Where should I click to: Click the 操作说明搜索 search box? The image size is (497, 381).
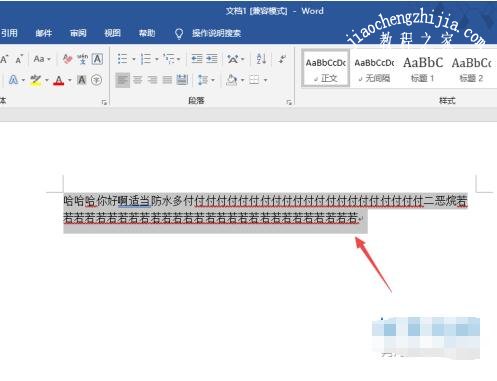pos(216,33)
